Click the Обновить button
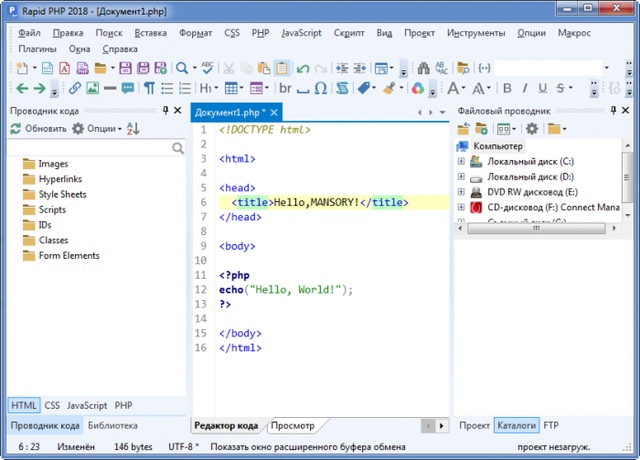Image resolution: width=640 pixels, height=460 pixels. click(38, 129)
